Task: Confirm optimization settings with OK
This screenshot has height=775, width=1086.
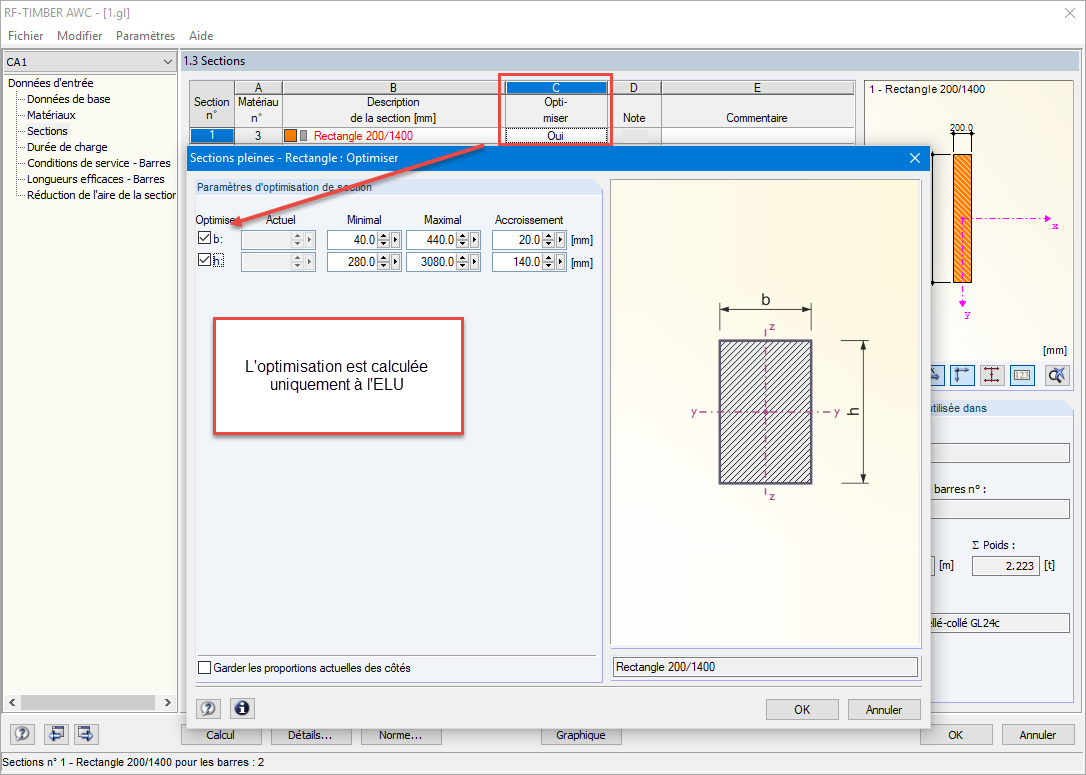Action: click(802, 708)
